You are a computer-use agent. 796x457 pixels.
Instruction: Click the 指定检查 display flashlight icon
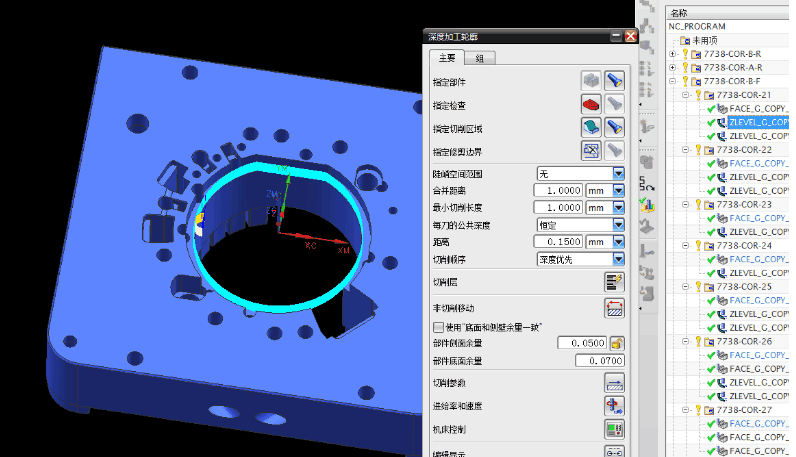614,105
